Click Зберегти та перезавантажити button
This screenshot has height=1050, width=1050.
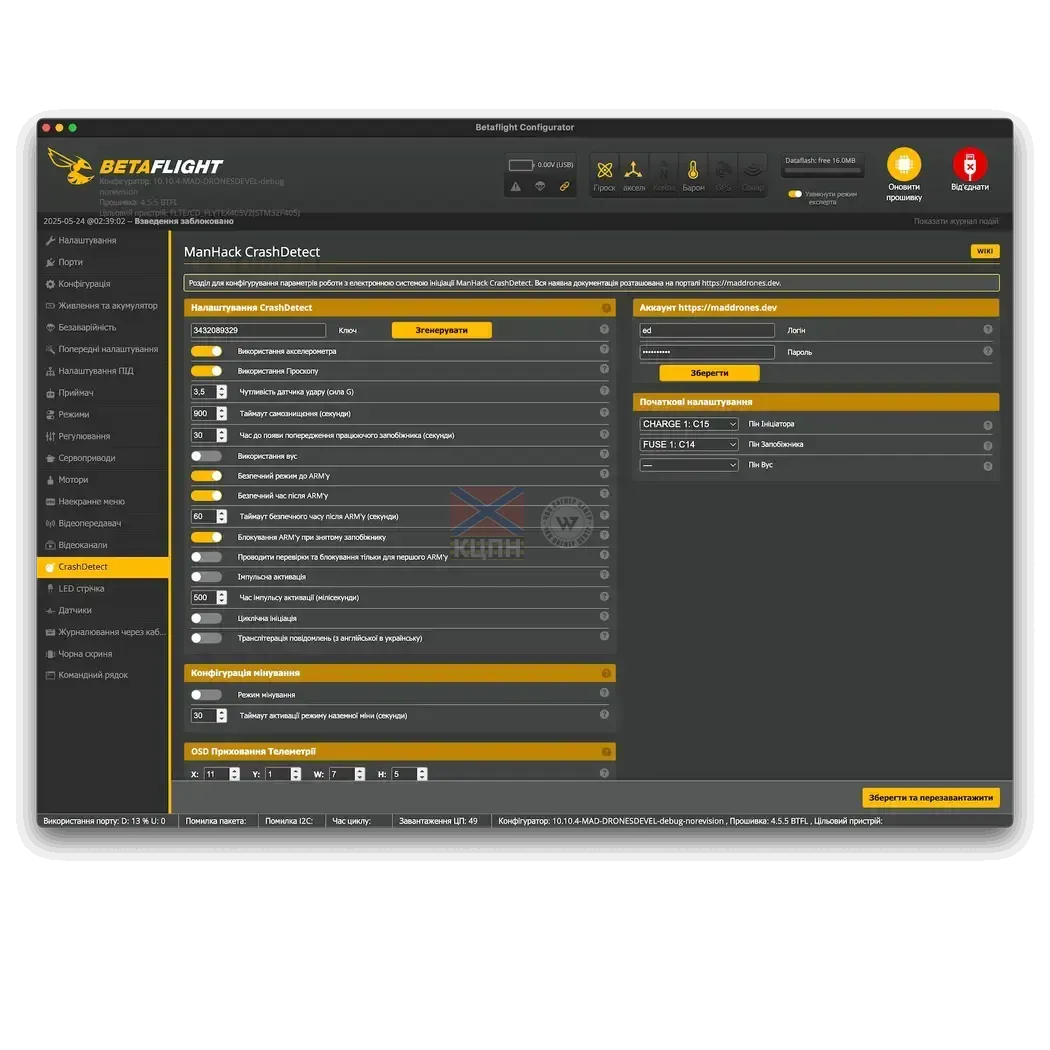point(930,798)
